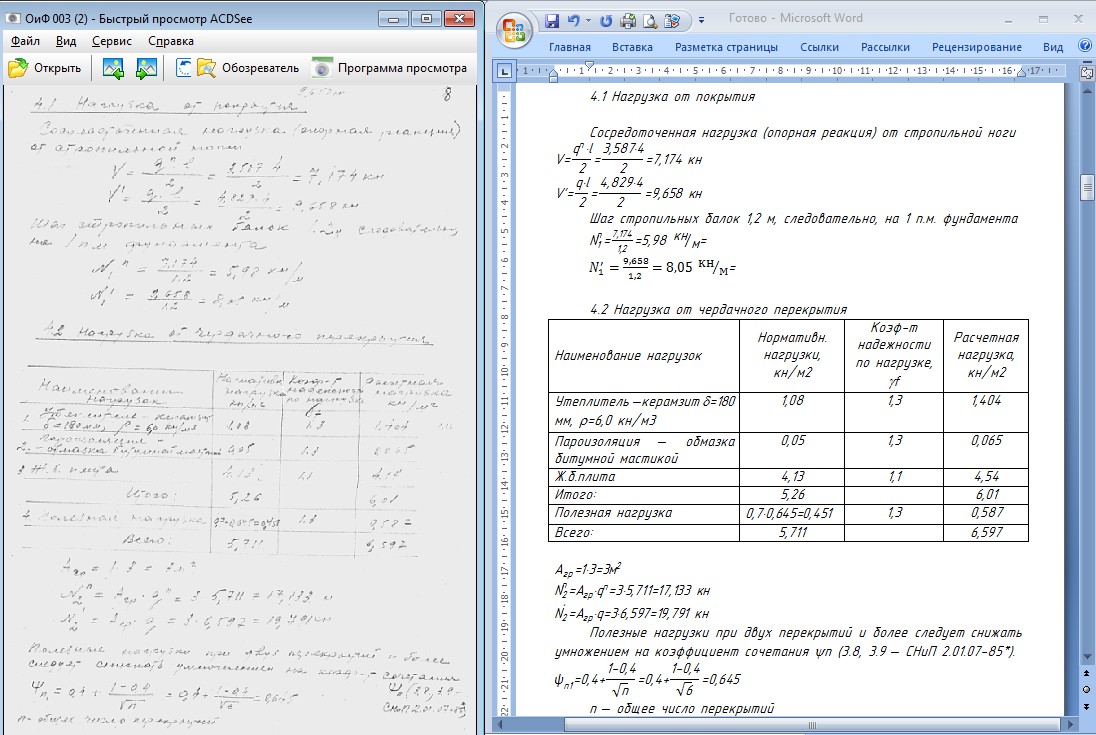1096x735 pixels.
Task: Redo action in Word quick toolbar
Action: [606, 21]
